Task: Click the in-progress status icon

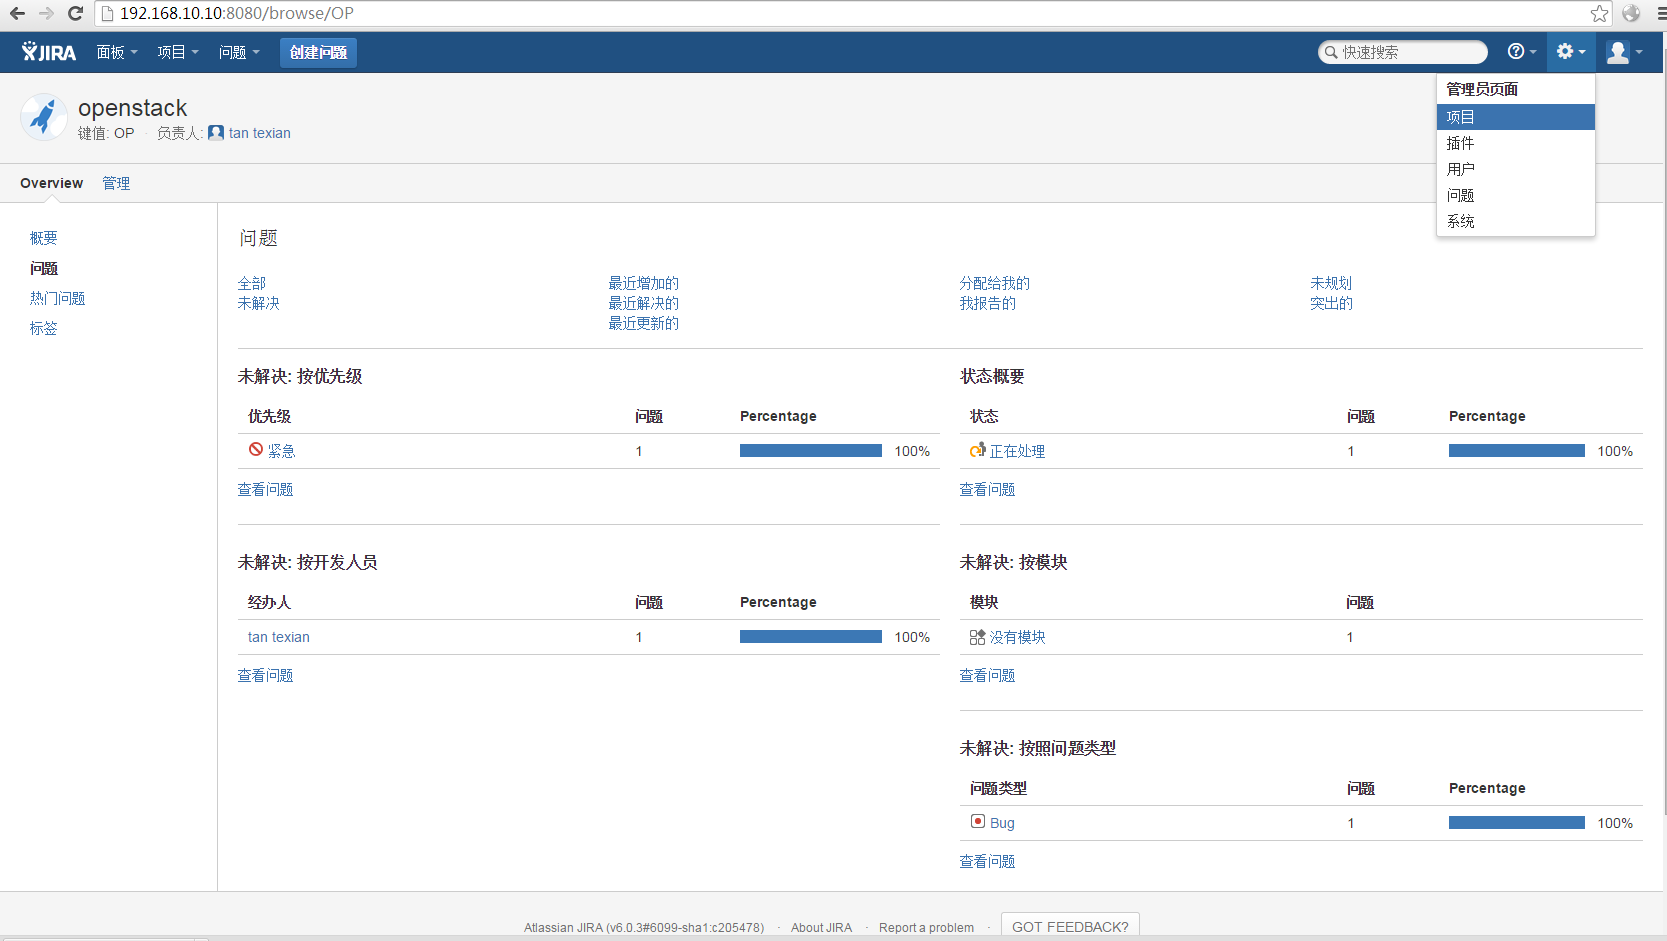Action: (977, 450)
